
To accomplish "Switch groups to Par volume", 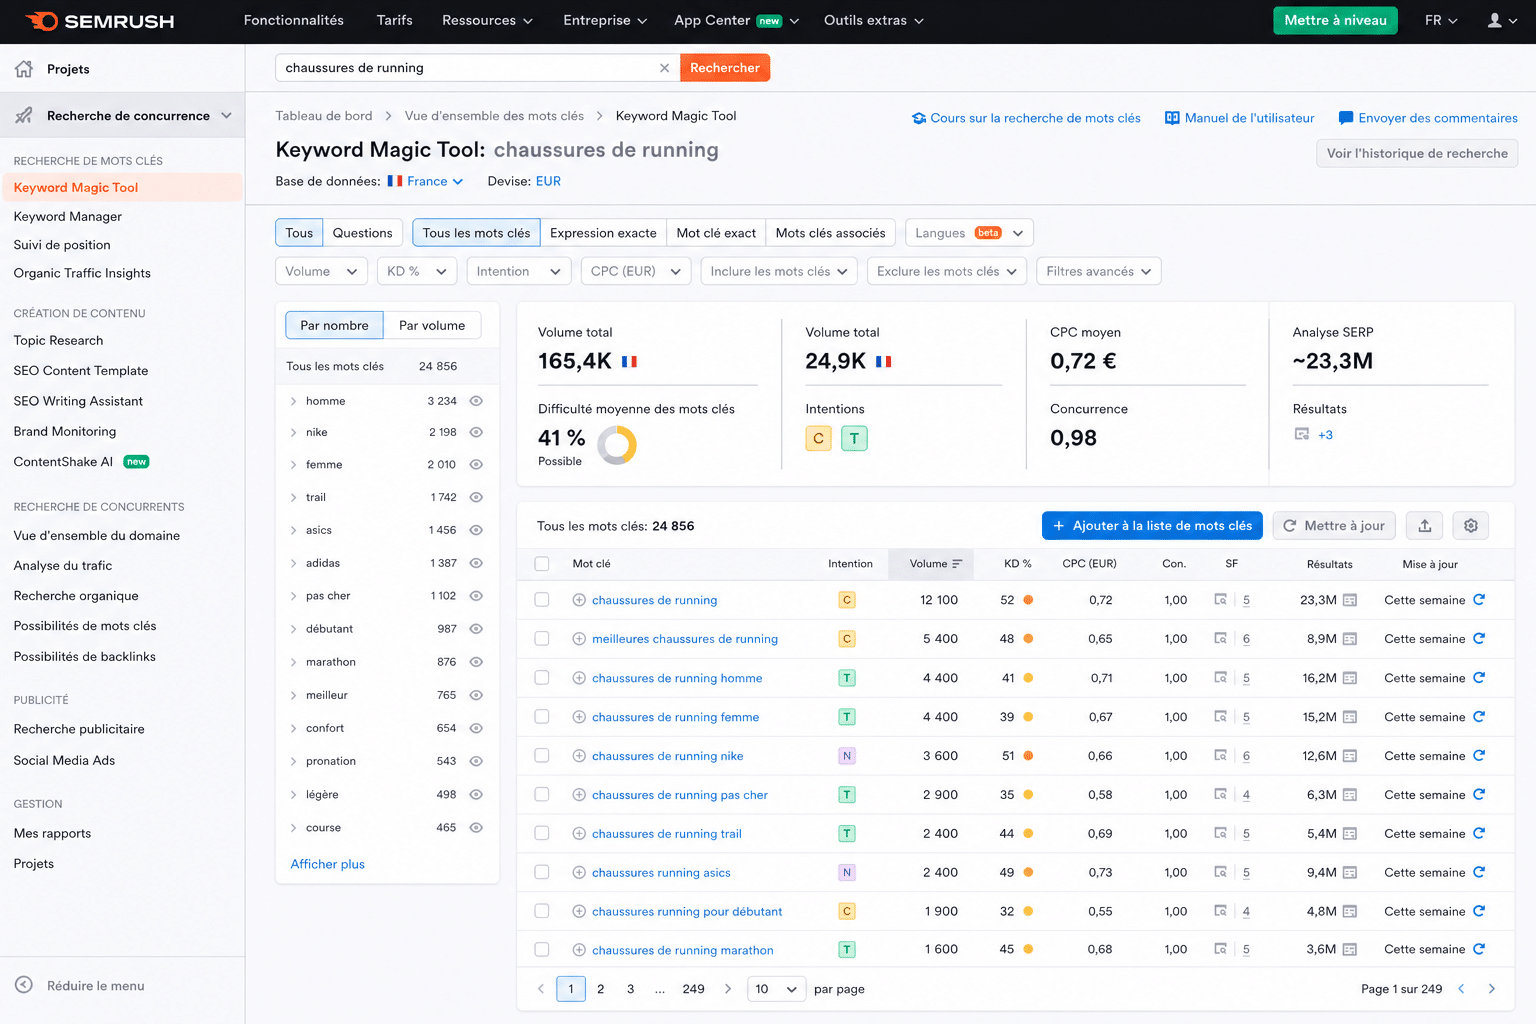I will [432, 325].
